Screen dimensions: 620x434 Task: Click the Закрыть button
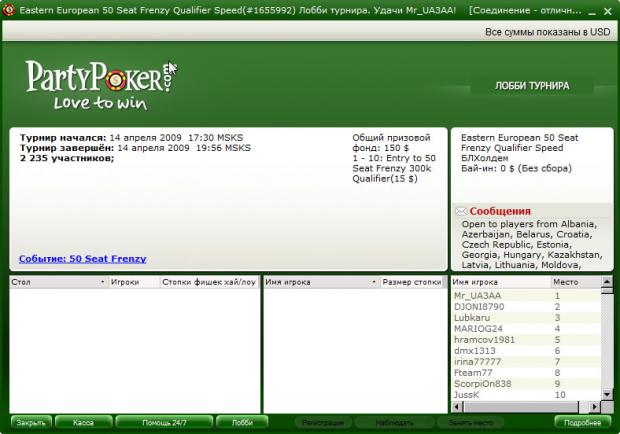(31, 423)
